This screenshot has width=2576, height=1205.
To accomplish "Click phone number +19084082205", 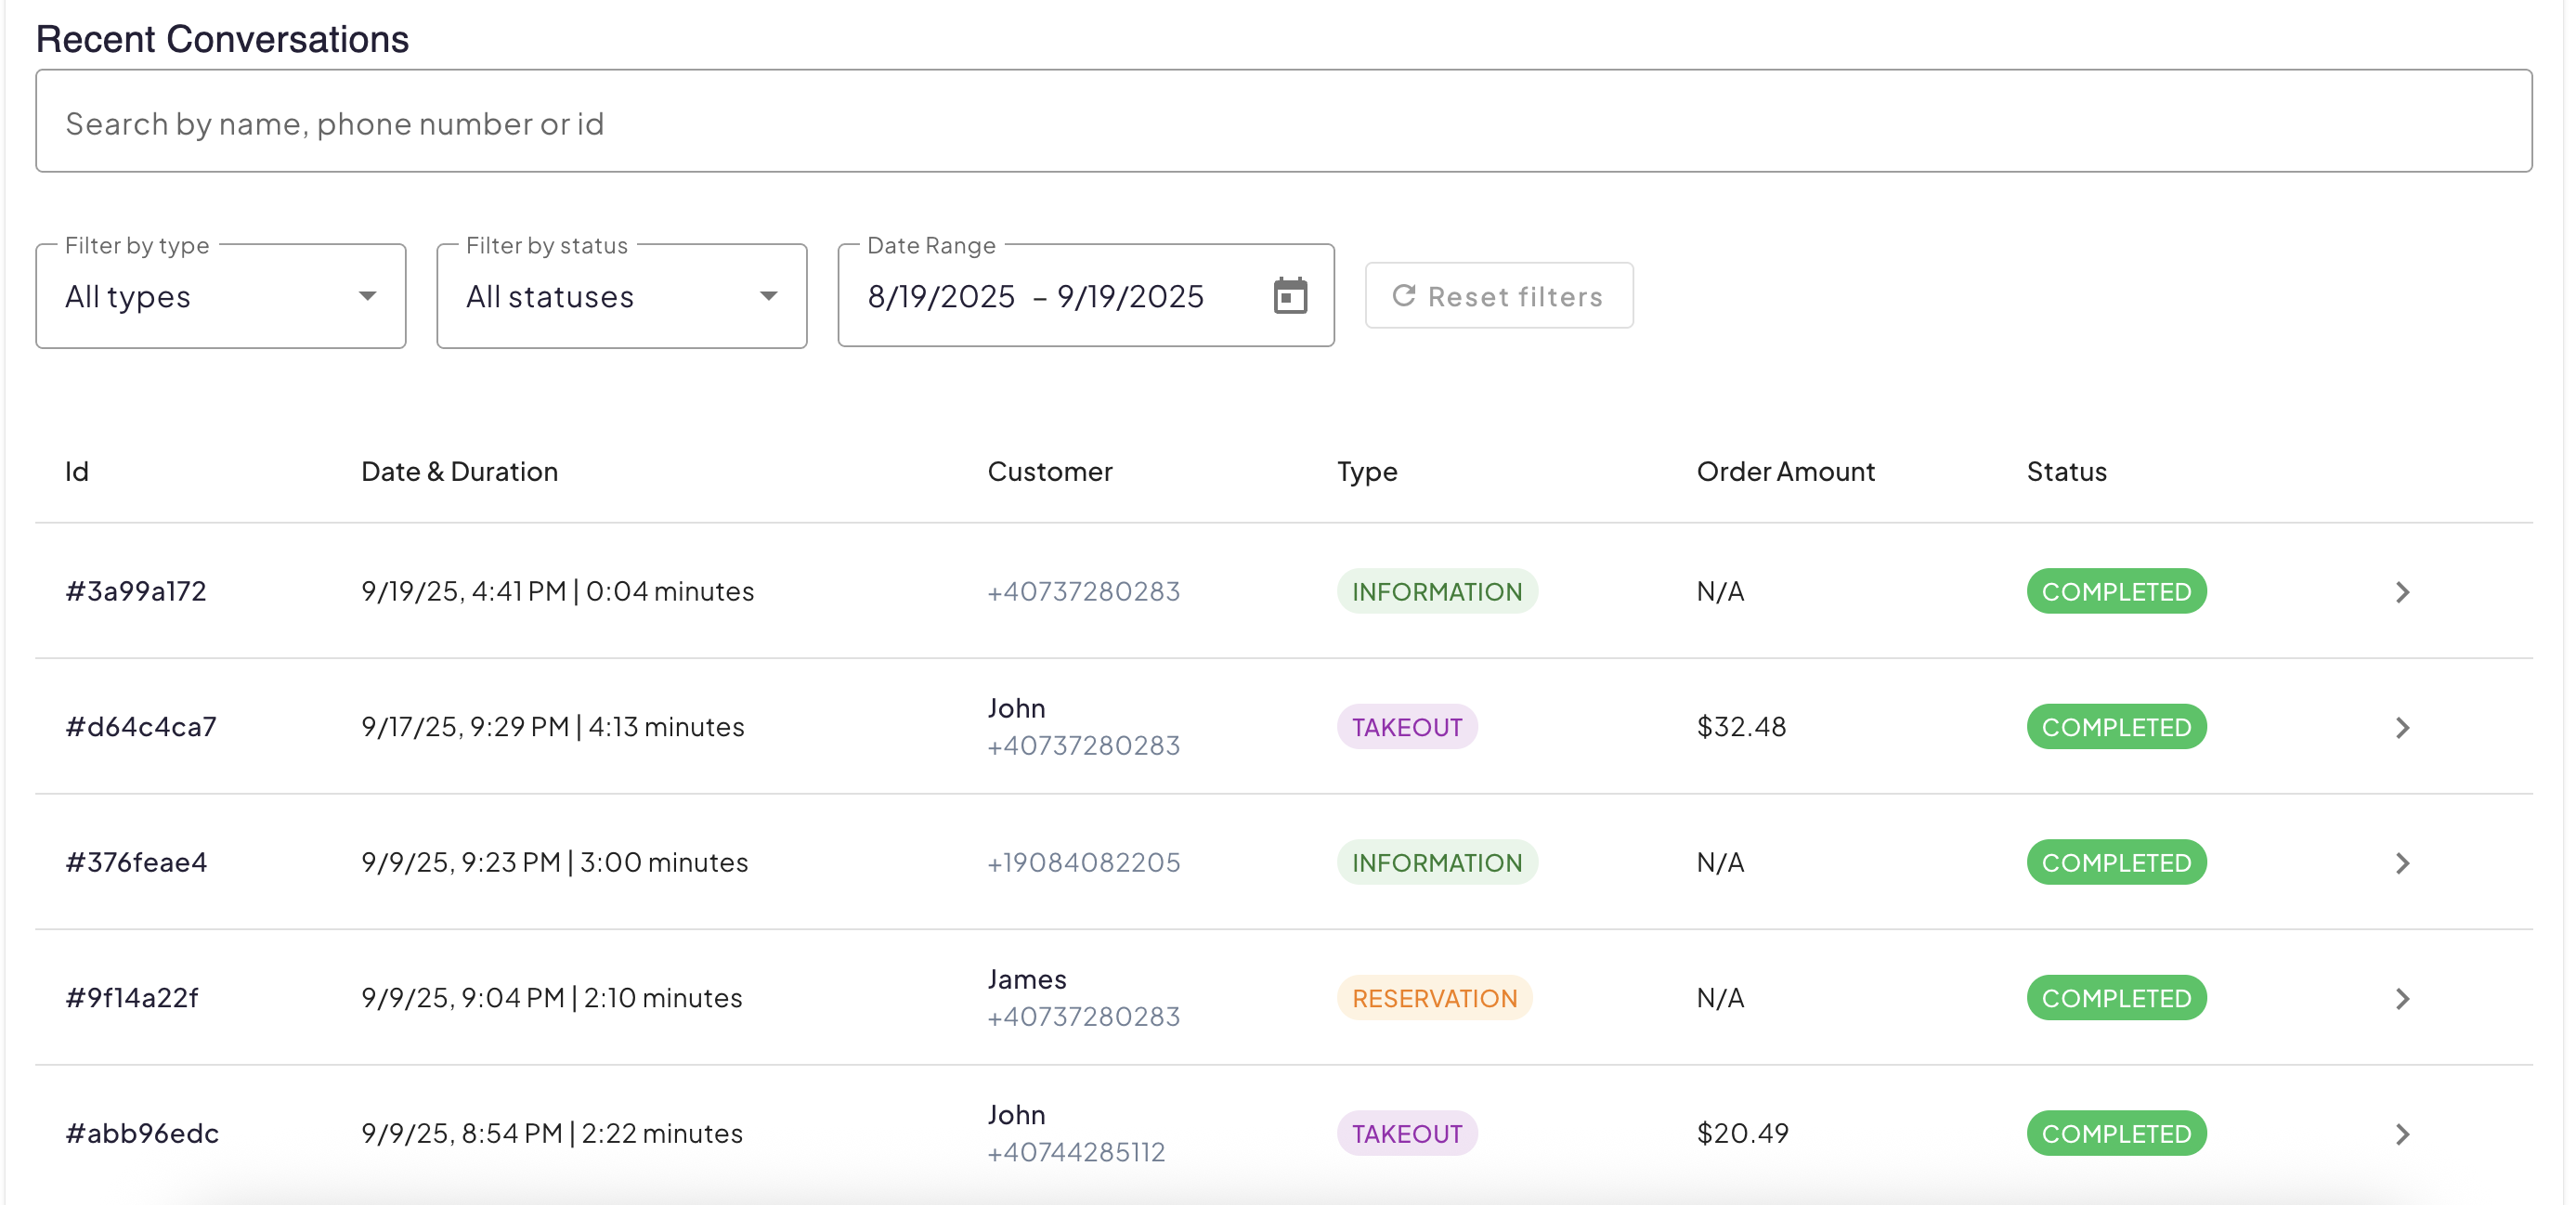I will click(1083, 863).
